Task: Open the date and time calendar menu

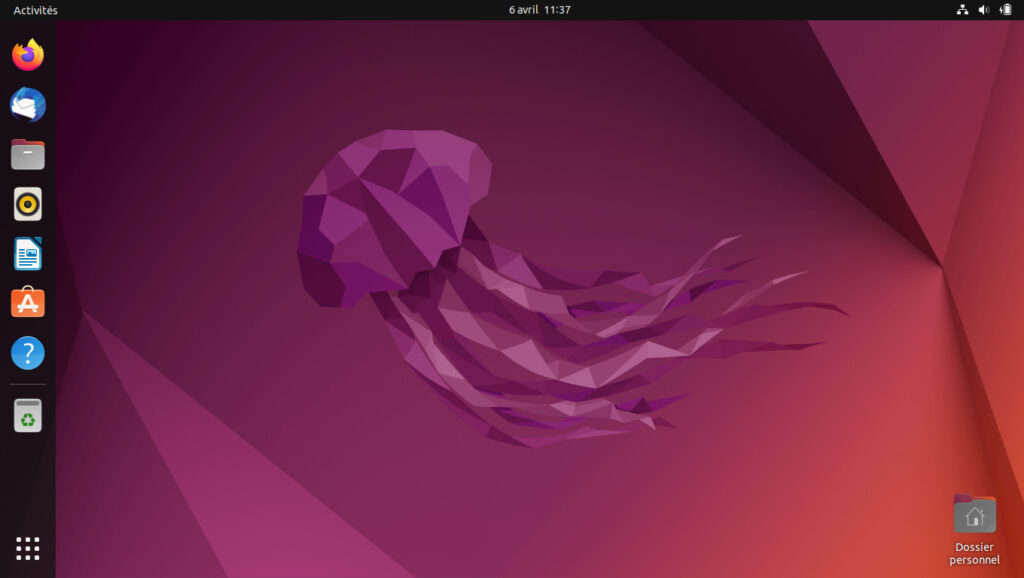Action: [539, 10]
